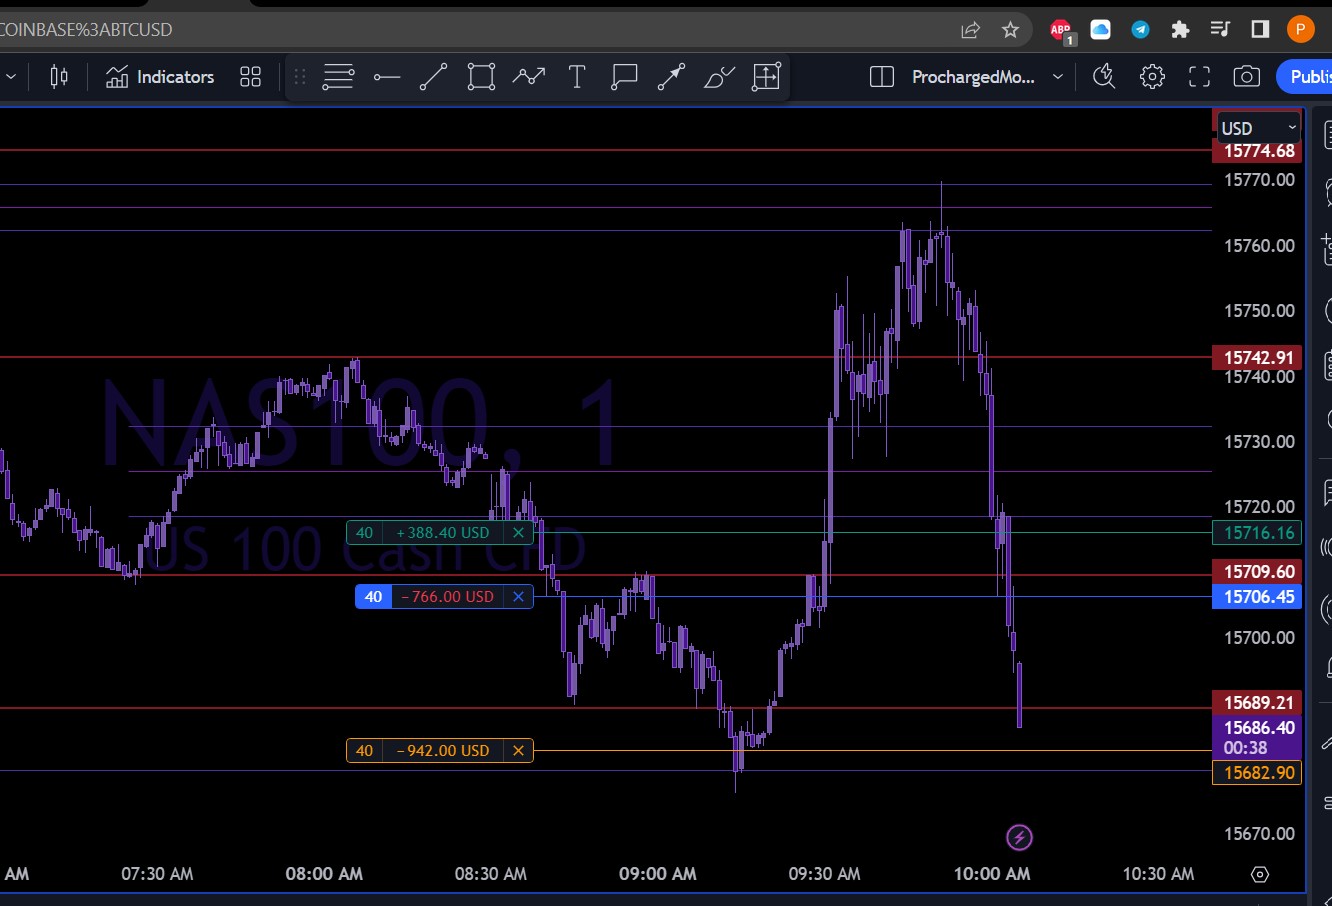The height and width of the screenshot is (906, 1332).
Task: Expand the layout management dropdown arrow
Action: tap(1057, 77)
